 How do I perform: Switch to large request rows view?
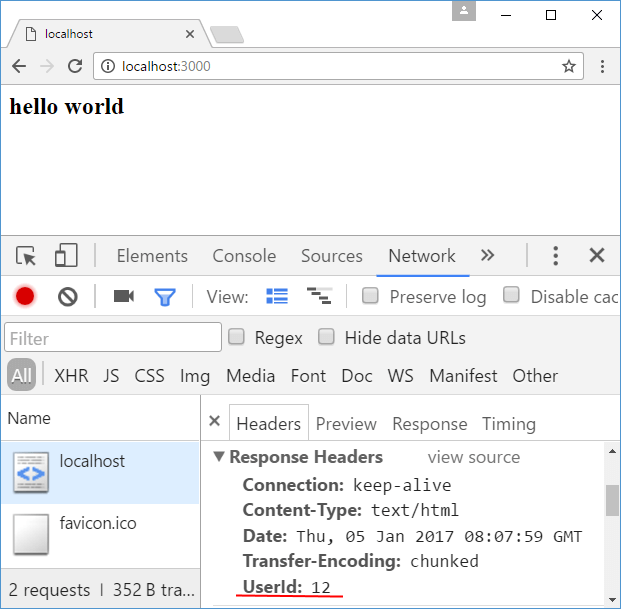277,296
